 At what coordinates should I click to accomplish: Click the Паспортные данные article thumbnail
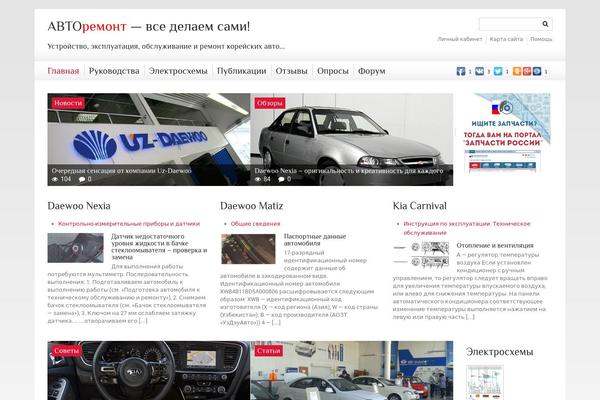pyautogui.click(x=248, y=249)
